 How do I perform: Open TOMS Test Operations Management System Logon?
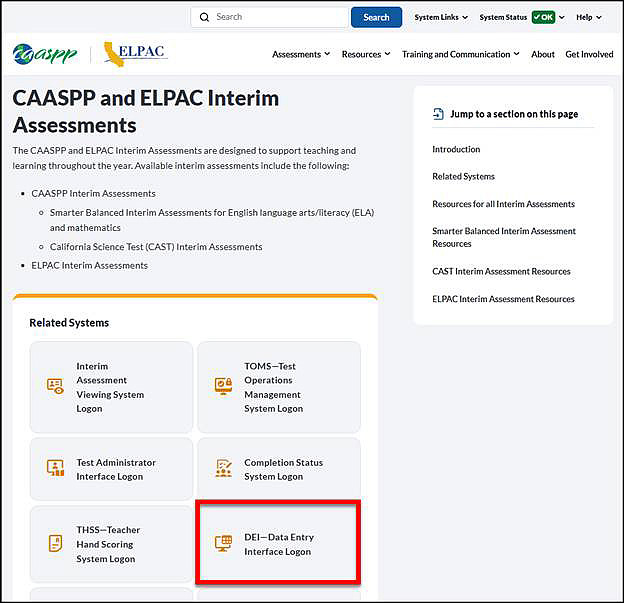pos(279,387)
